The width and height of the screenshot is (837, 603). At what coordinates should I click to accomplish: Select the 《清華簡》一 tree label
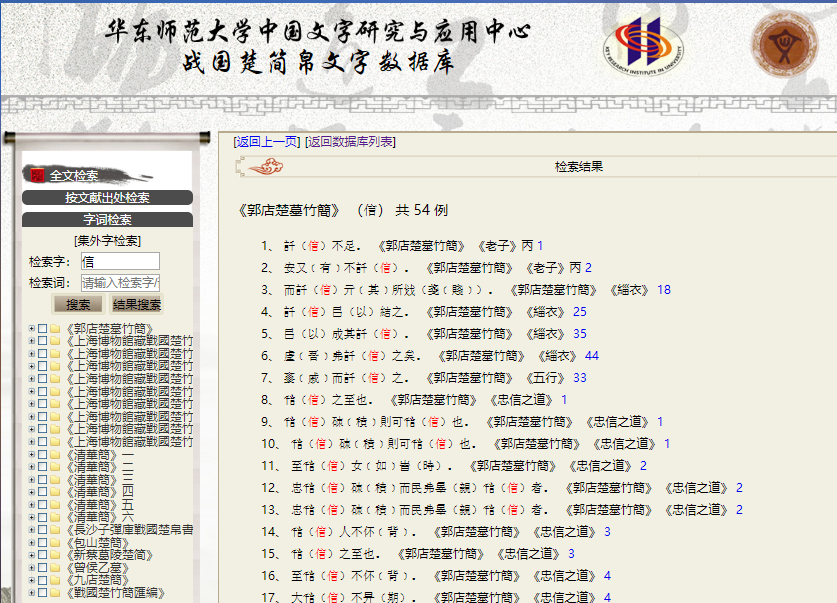(x=99, y=455)
